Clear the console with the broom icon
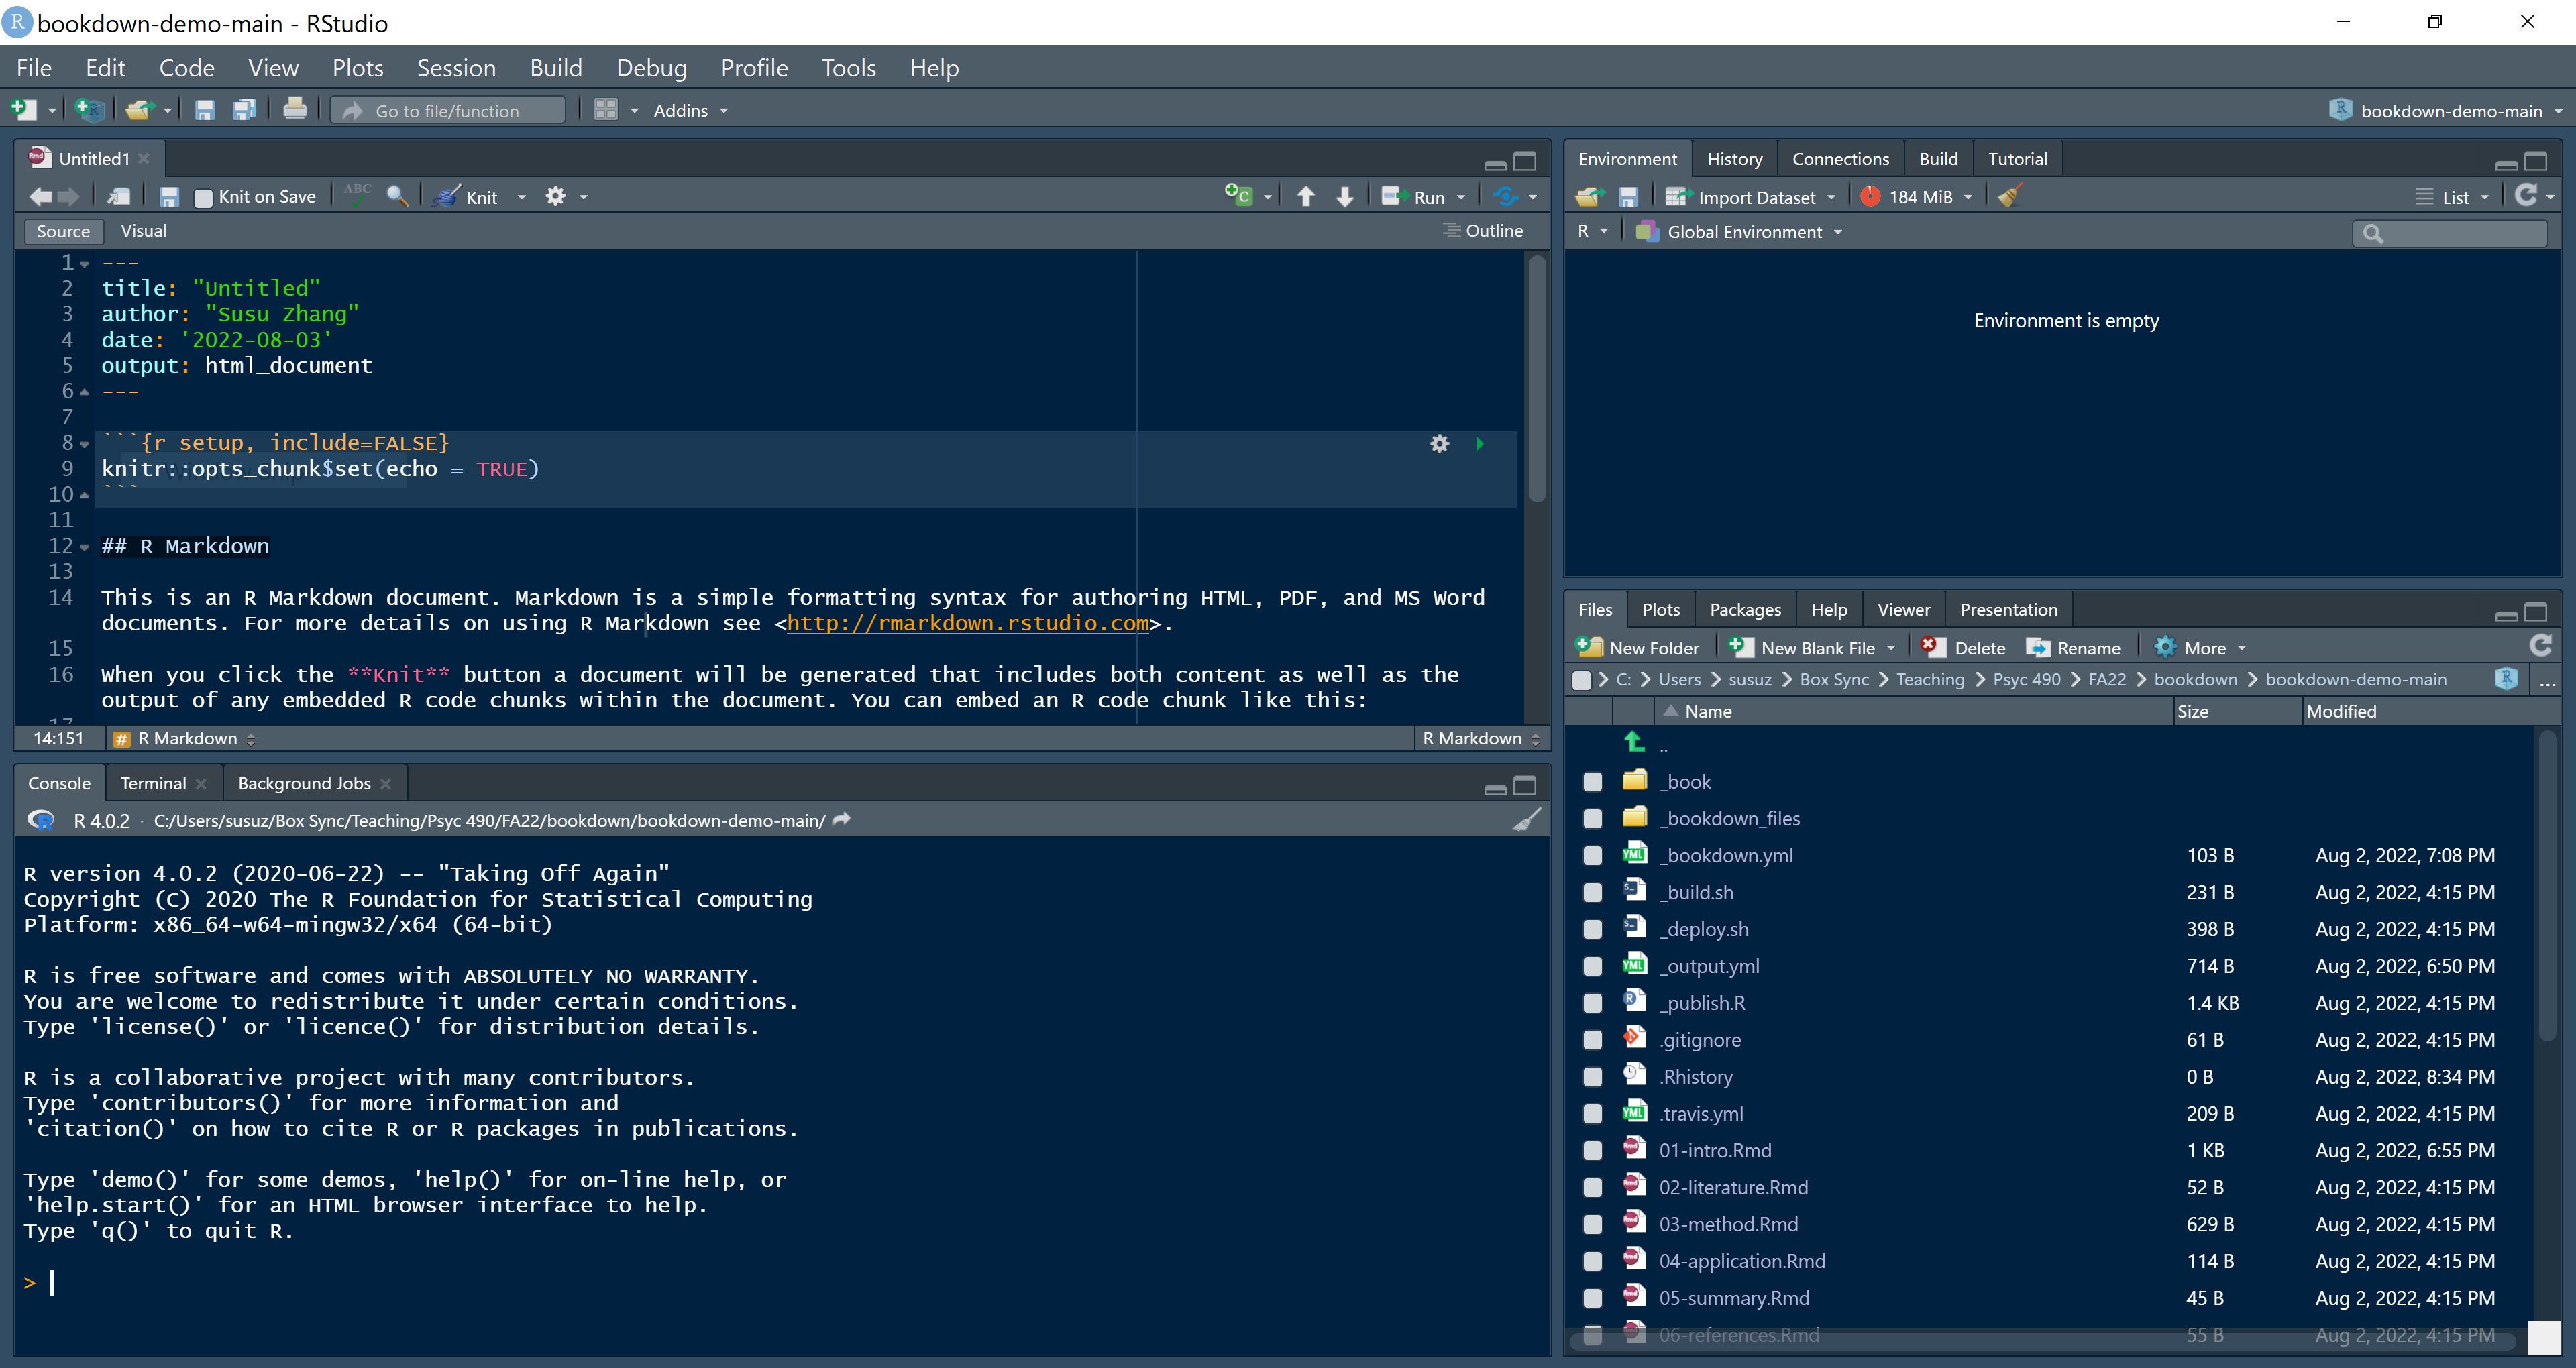 1525,821
